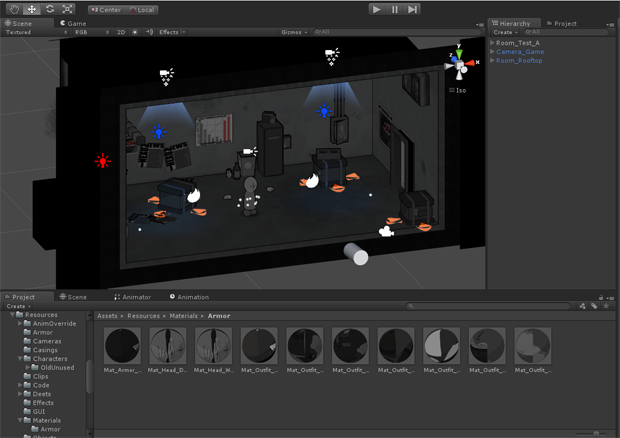
Task: Select the red light gizmo
Action: pyautogui.click(x=103, y=161)
